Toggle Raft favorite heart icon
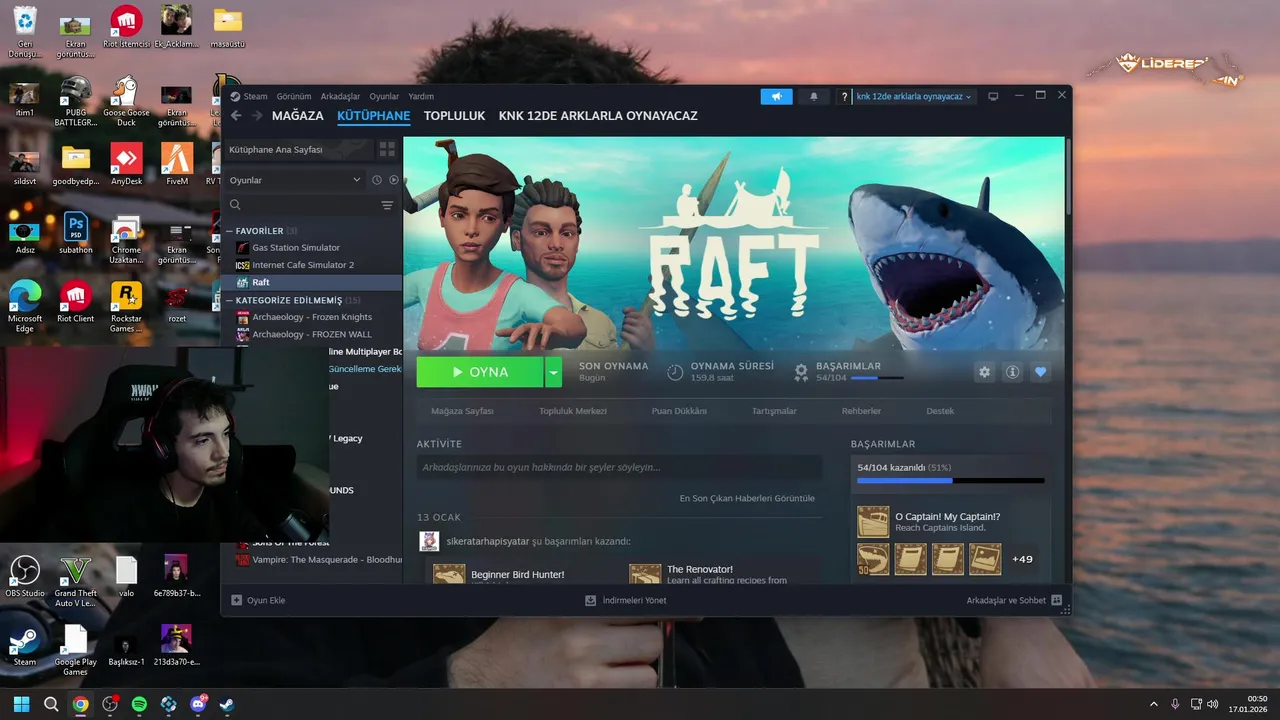 click(1040, 372)
